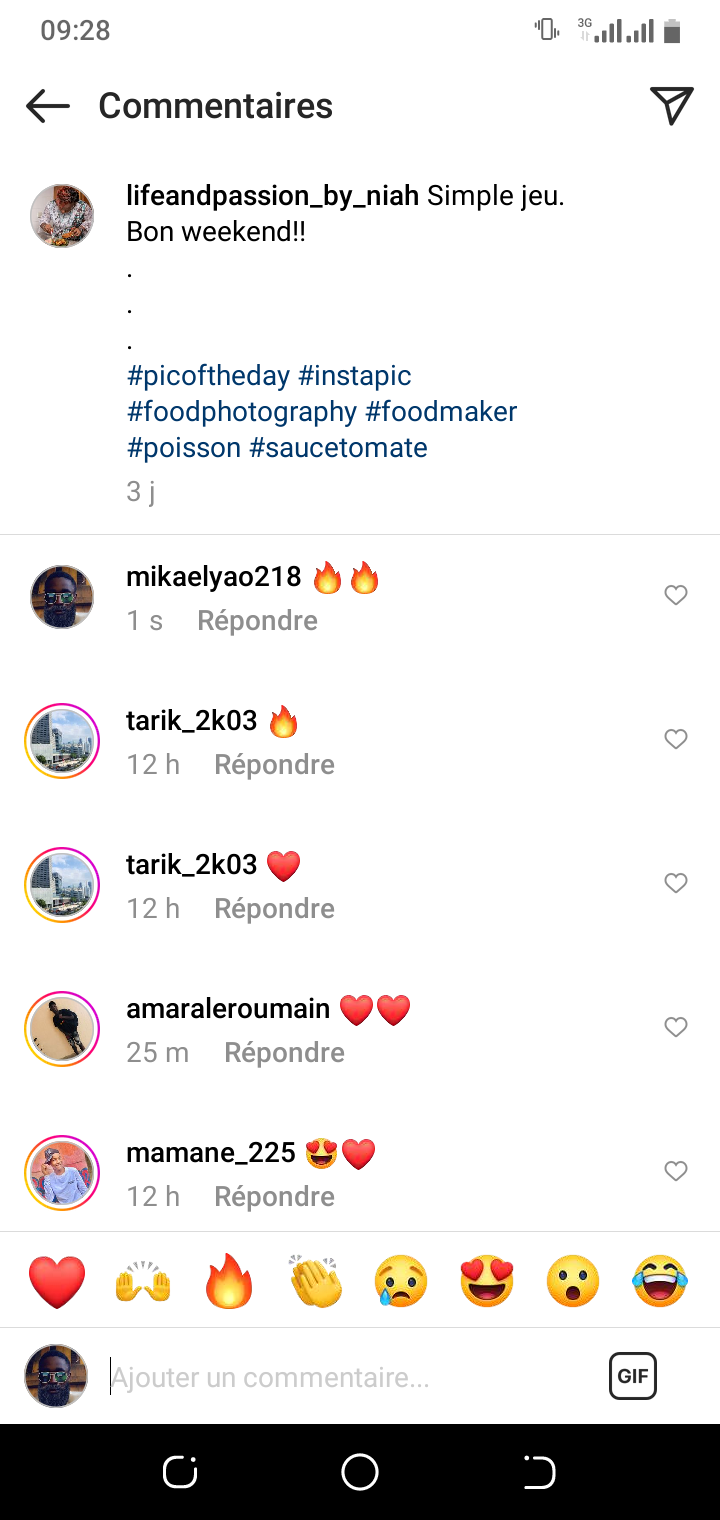
Task: Open the share paper plane icon
Action: coord(671,106)
